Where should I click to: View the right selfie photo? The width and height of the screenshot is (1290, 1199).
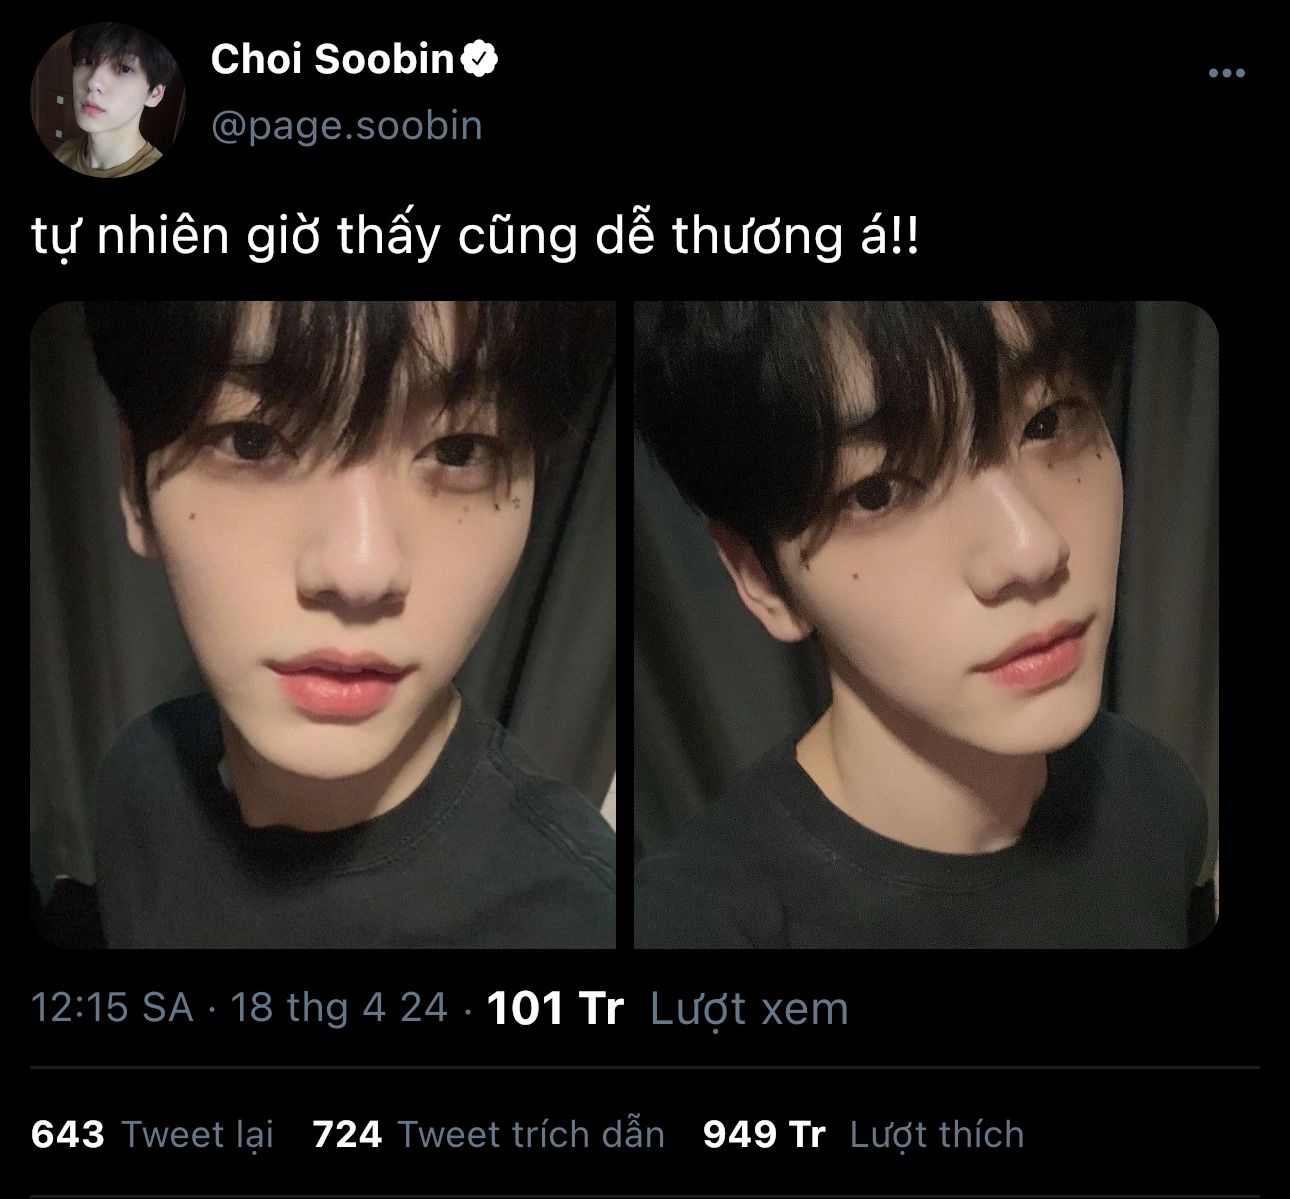point(926,625)
